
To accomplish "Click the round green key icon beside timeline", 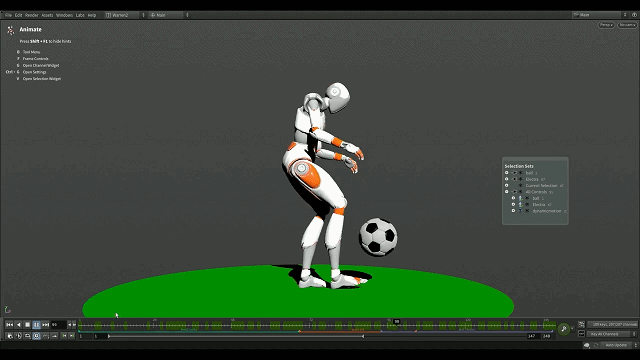I will pyautogui.click(x=564, y=329).
